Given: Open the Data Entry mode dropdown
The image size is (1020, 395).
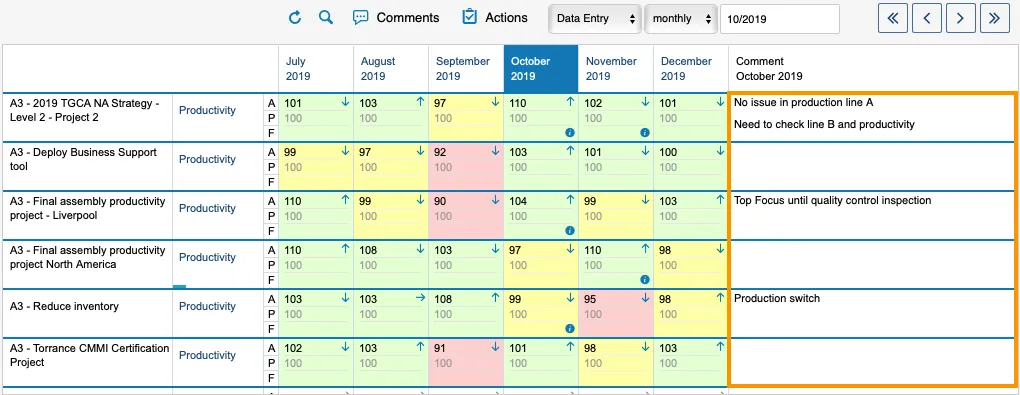Looking at the screenshot, I should 595,19.
